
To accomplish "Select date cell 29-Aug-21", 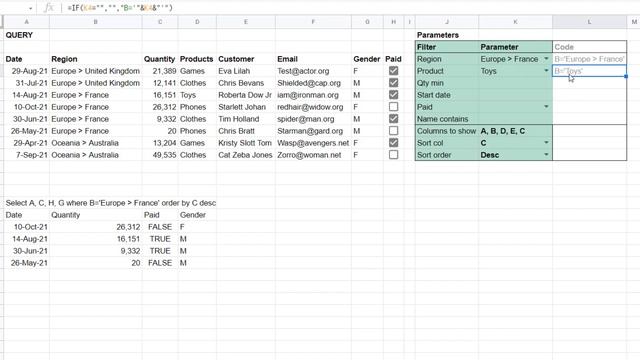I will (x=27, y=71).
